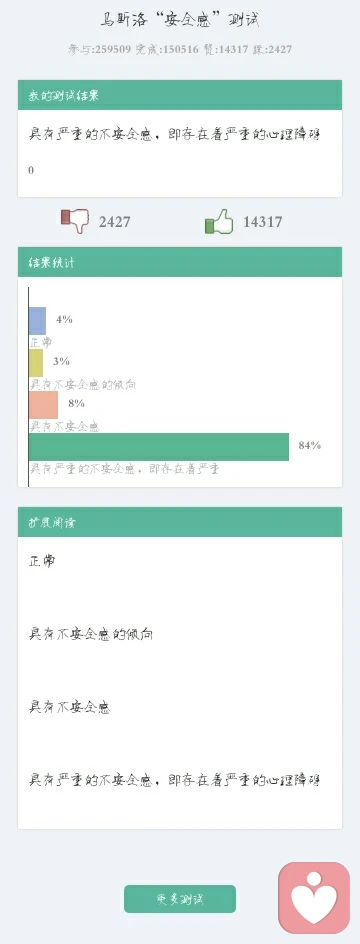
Task: Select the dislike count 2427
Action: point(114,222)
